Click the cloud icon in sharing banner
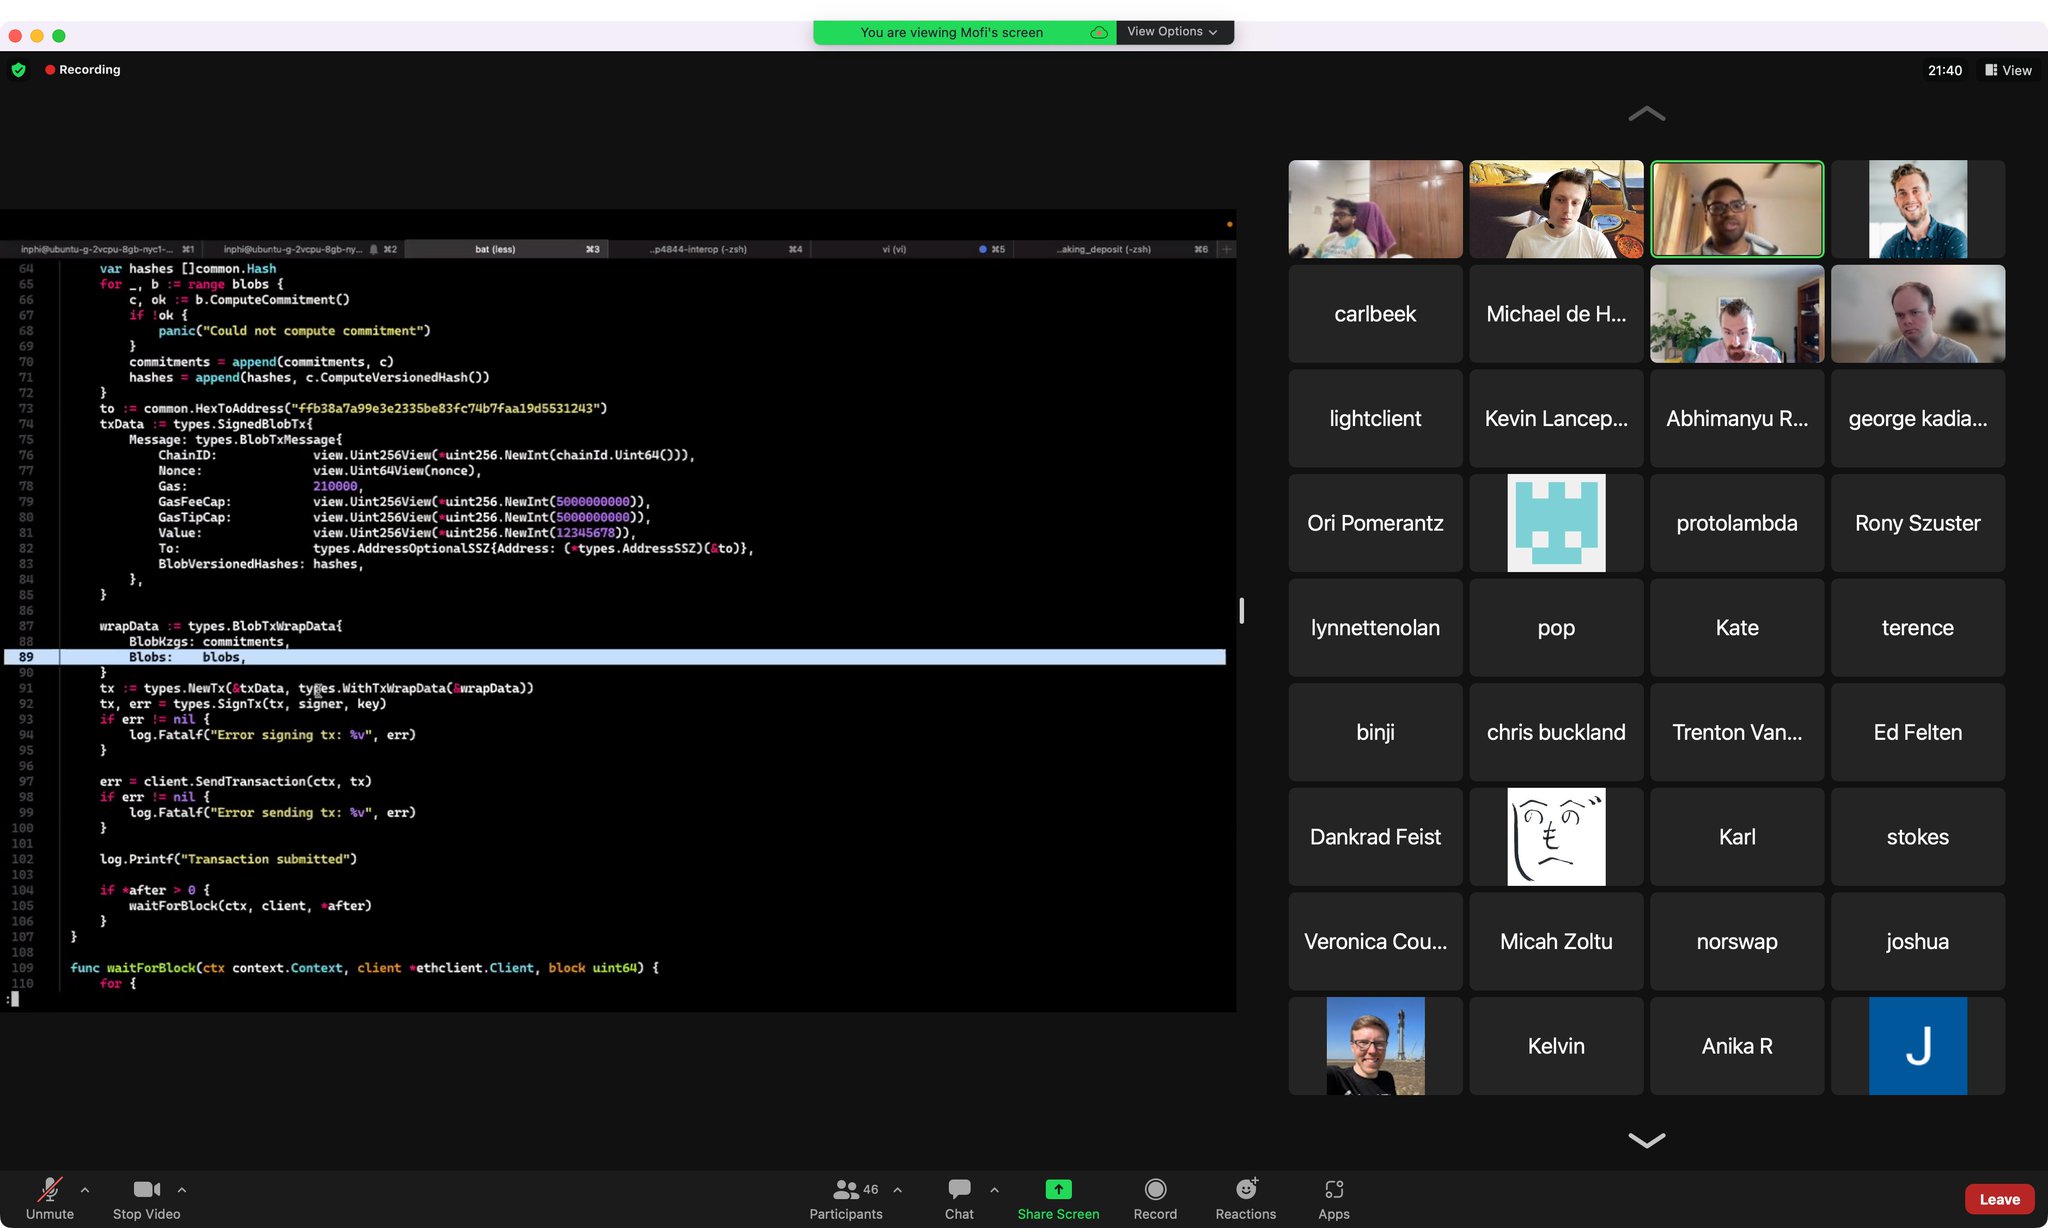2048x1228 pixels. (x=1098, y=32)
